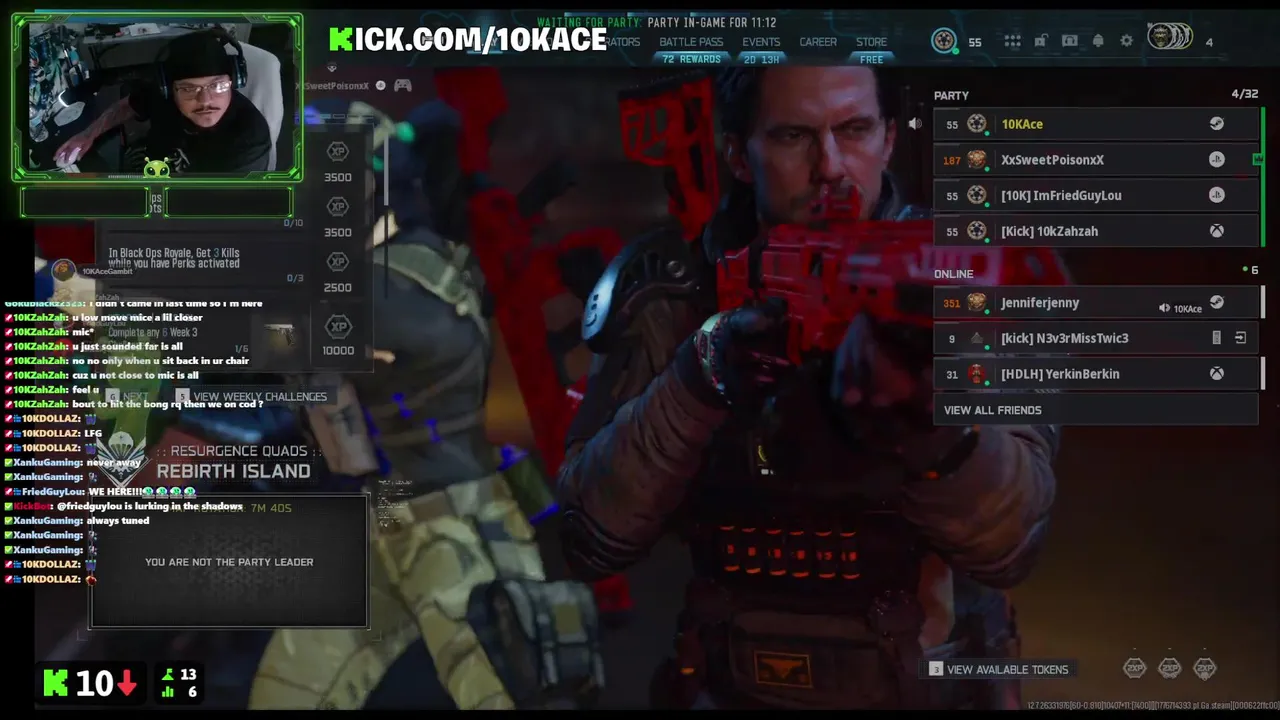Click View Weekly Challenges
The height and width of the screenshot is (720, 1280).
point(252,397)
